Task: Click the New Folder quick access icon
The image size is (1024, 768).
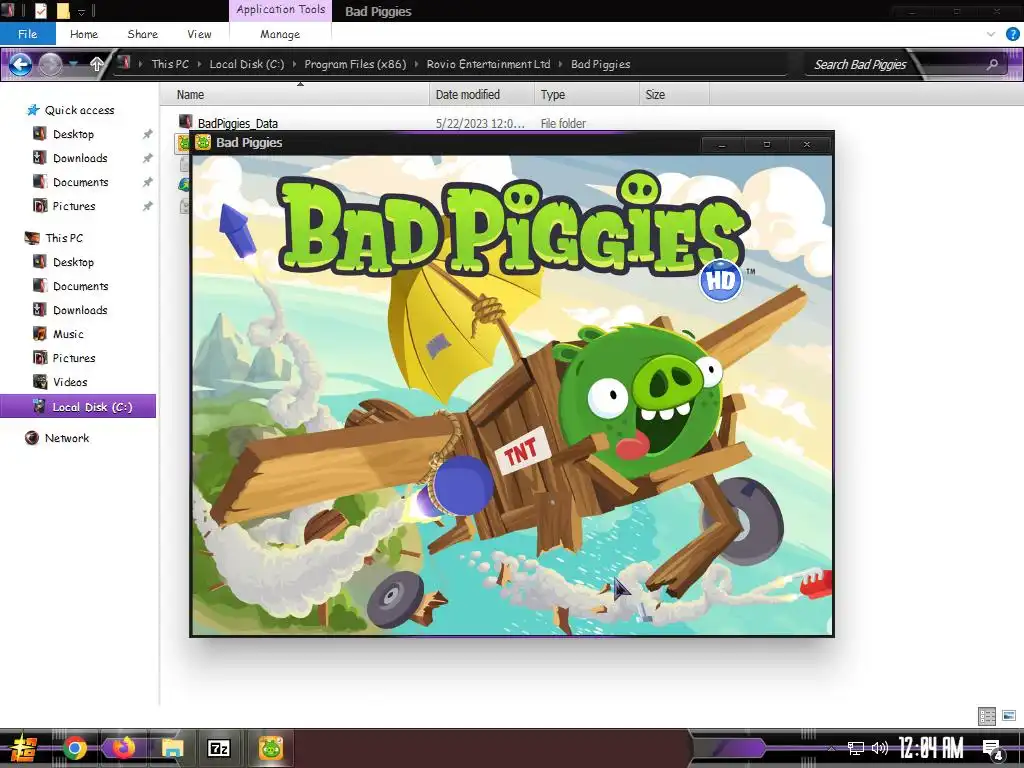Action: coord(63,10)
